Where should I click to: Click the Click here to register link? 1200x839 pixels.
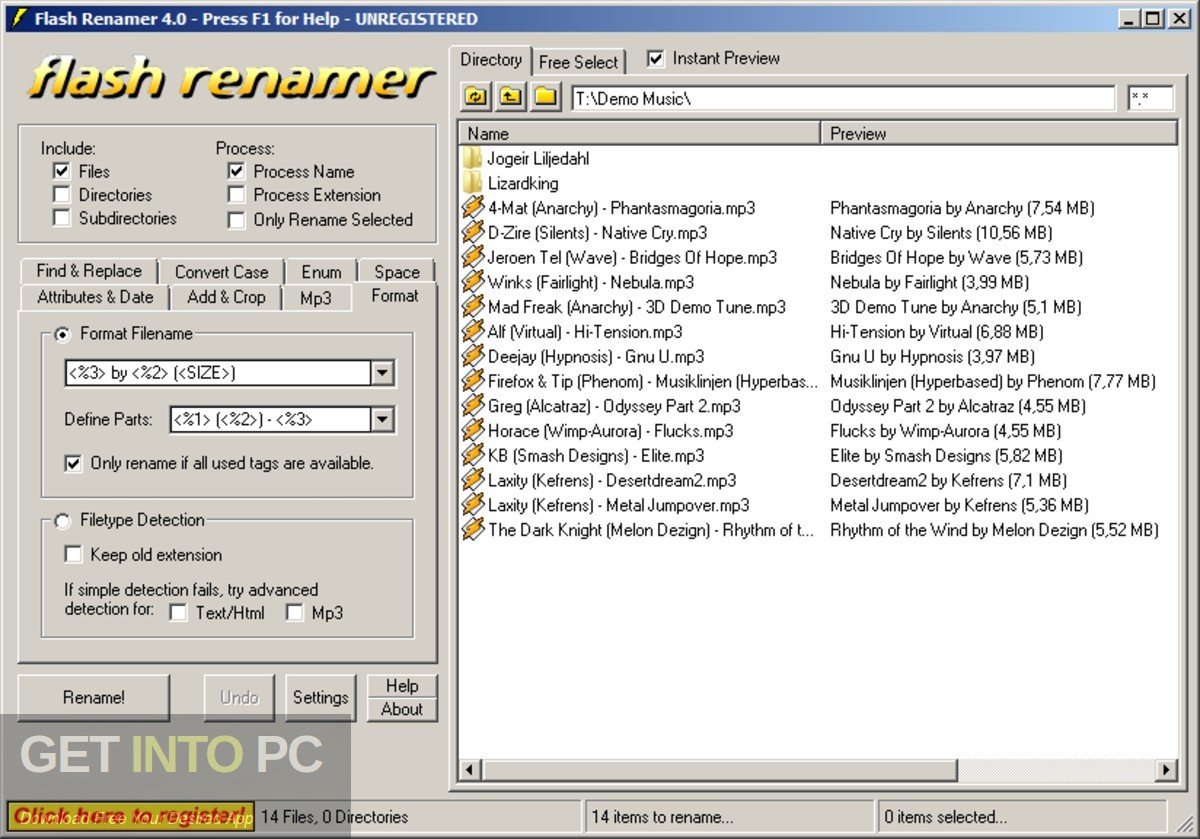coord(130,815)
